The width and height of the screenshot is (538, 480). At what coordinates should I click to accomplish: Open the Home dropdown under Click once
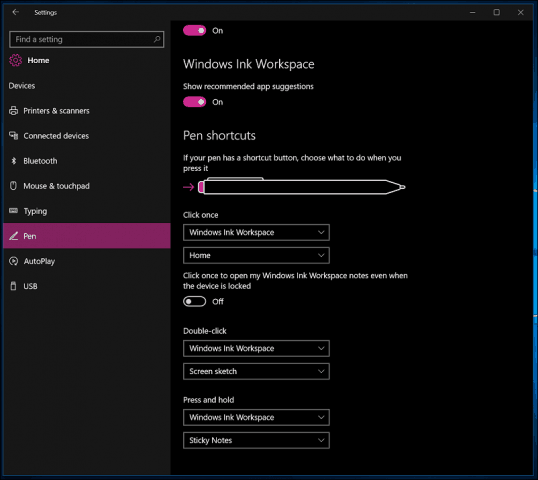[x=256, y=255]
